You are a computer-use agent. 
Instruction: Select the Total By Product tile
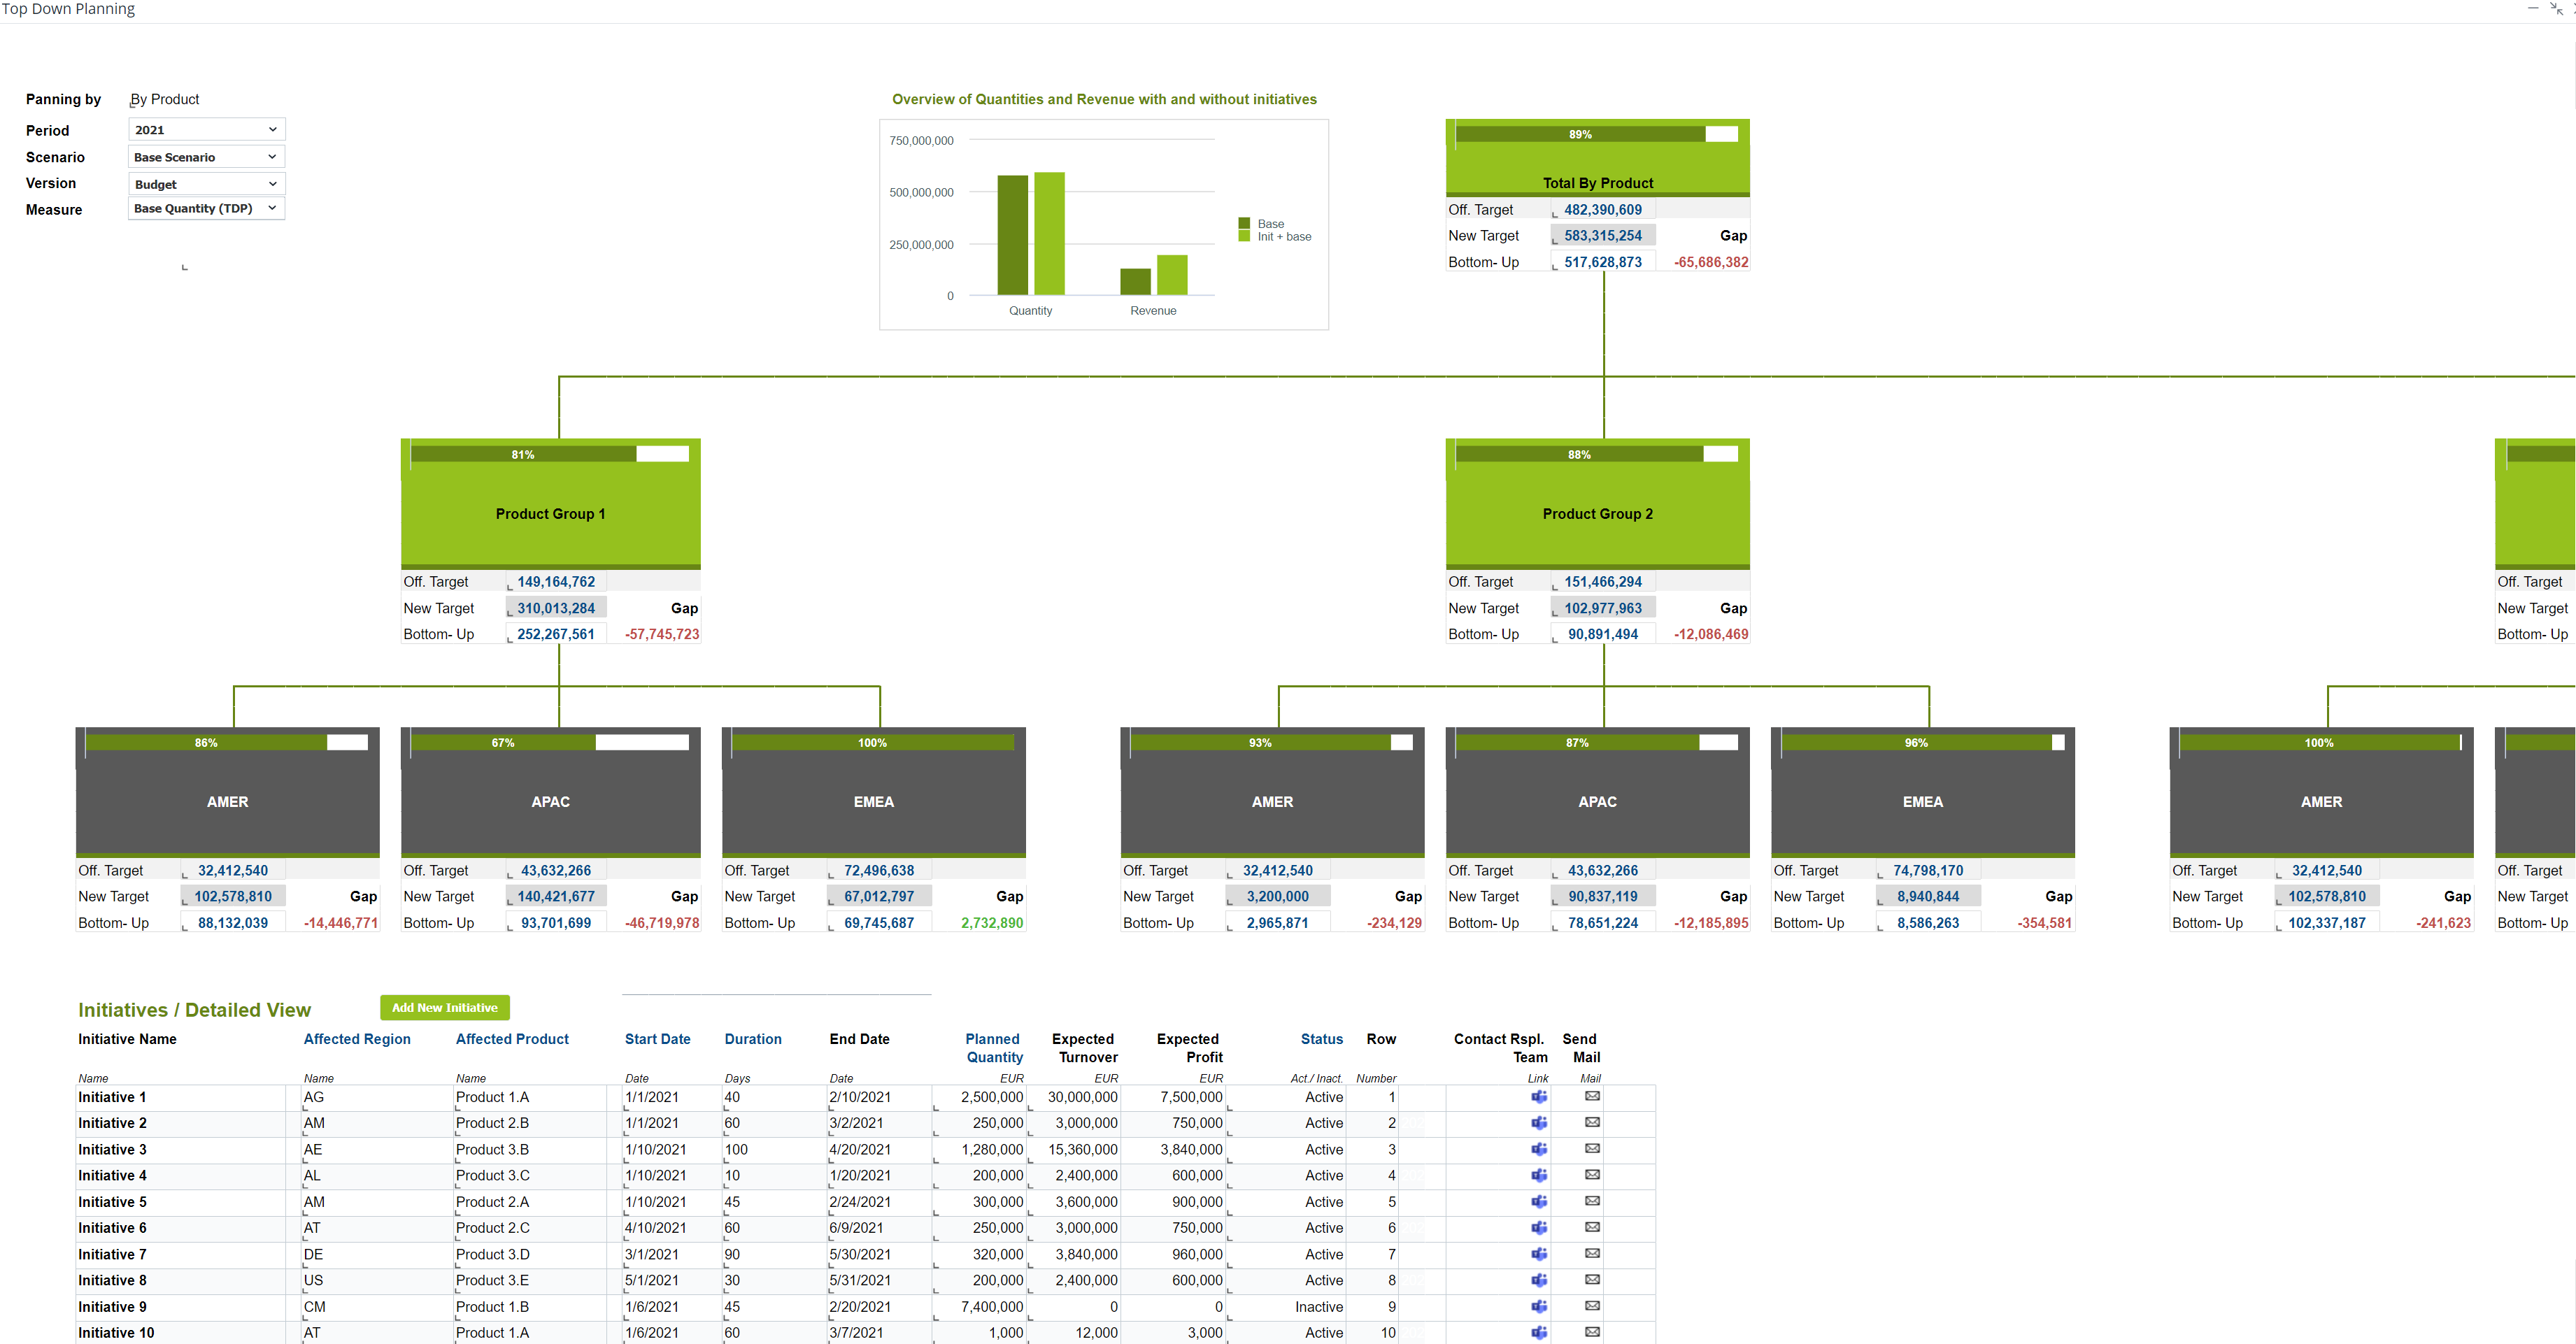[1597, 158]
